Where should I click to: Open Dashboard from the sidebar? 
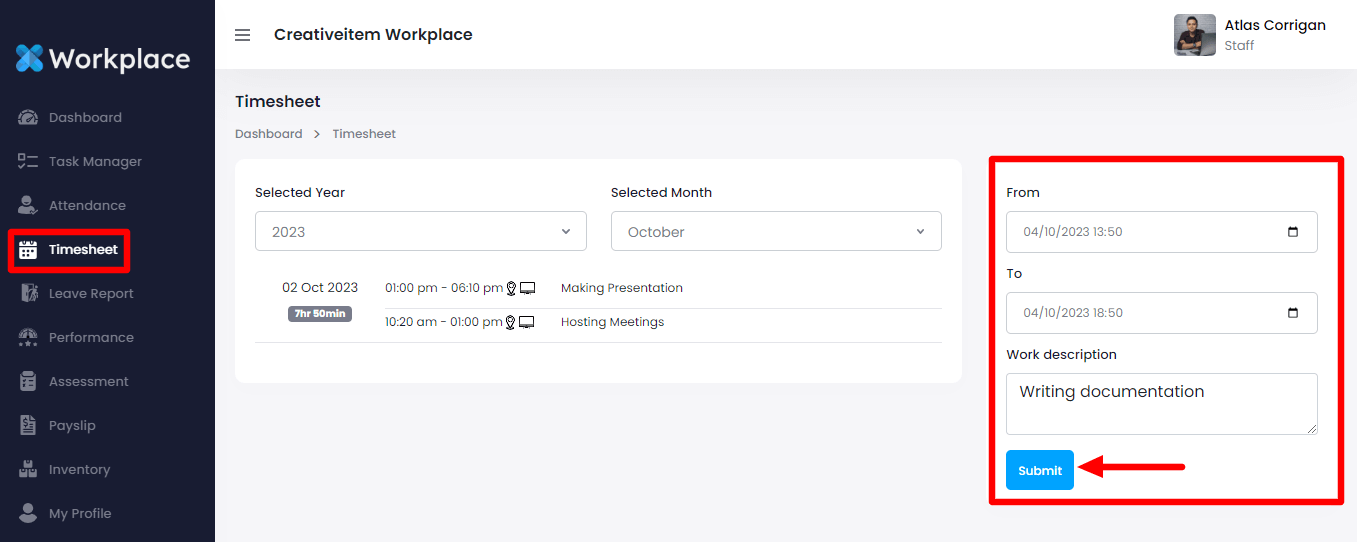pos(85,118)
